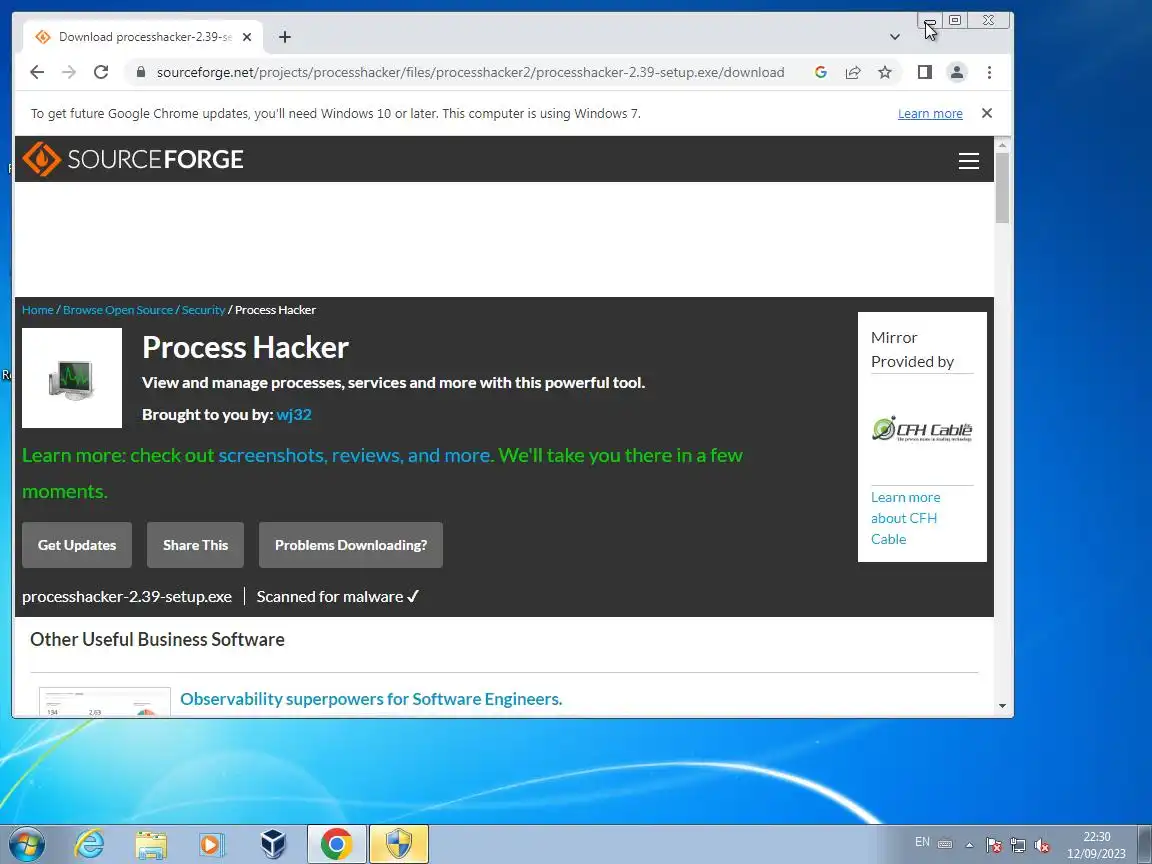The image size is (1152, 864).
Task: Dismiss the Chrome update notice
Action: (x=987, y=113)
